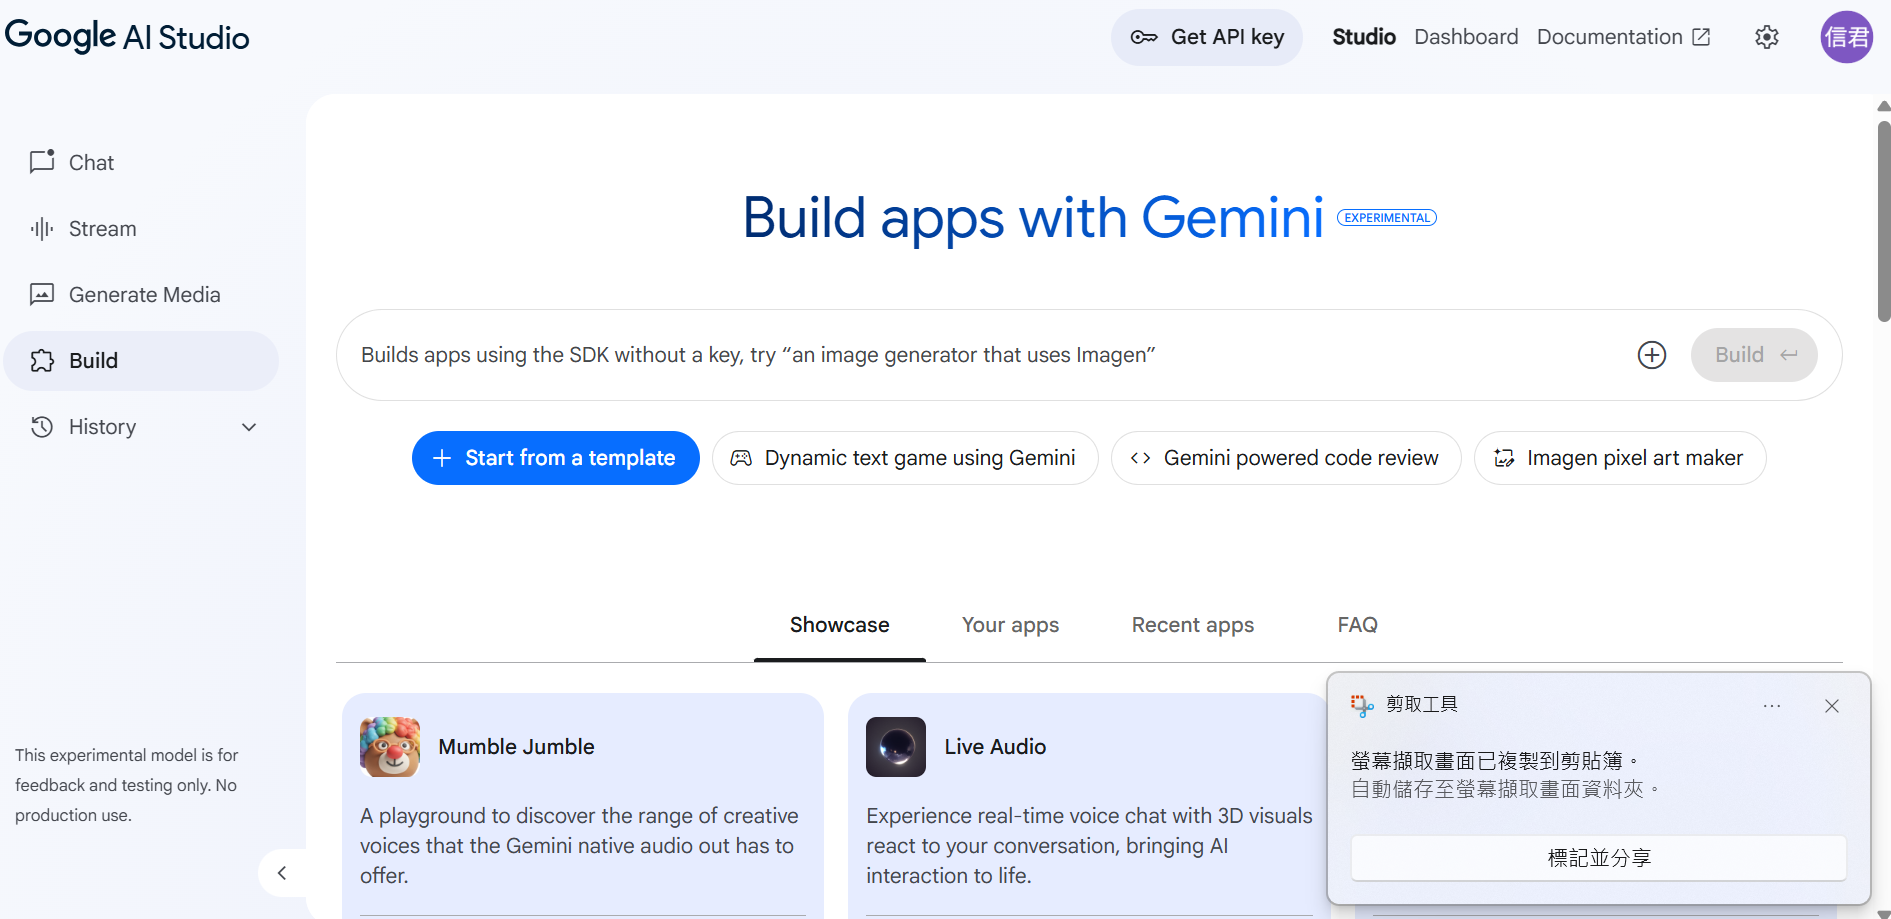Click the Google AI Studio logo
The height and width of the screenshot is (919, 1891).
[x=127, y=37]
